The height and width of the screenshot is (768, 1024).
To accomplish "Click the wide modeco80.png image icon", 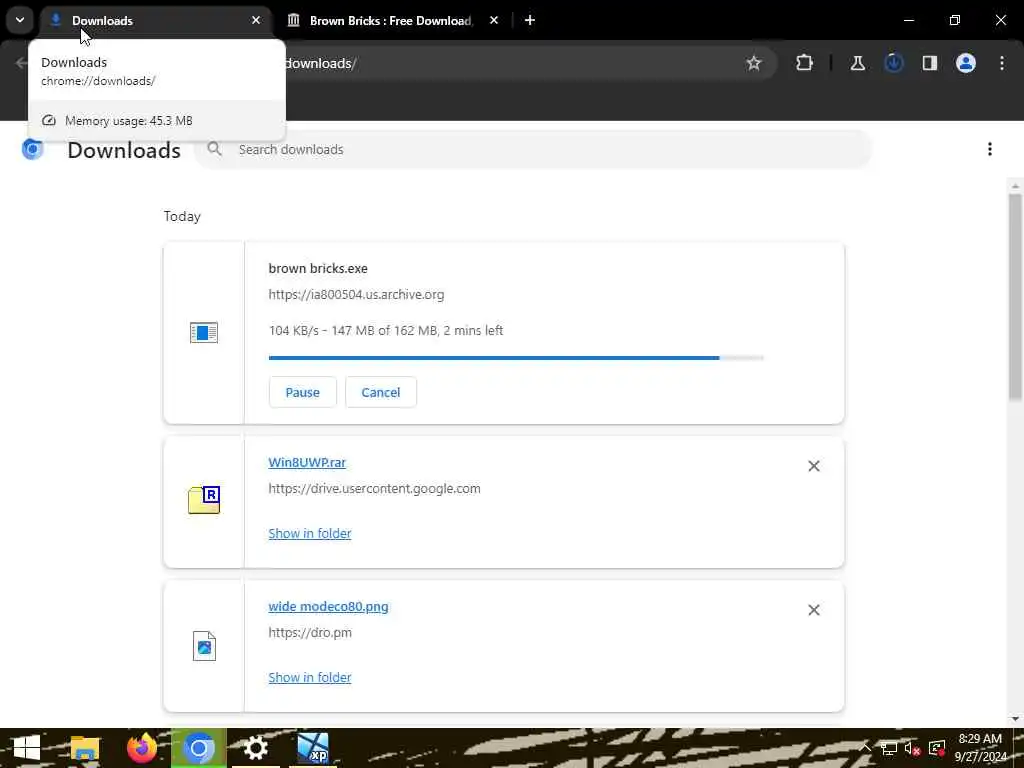I will pyautogui.click(x=204, y=646).
